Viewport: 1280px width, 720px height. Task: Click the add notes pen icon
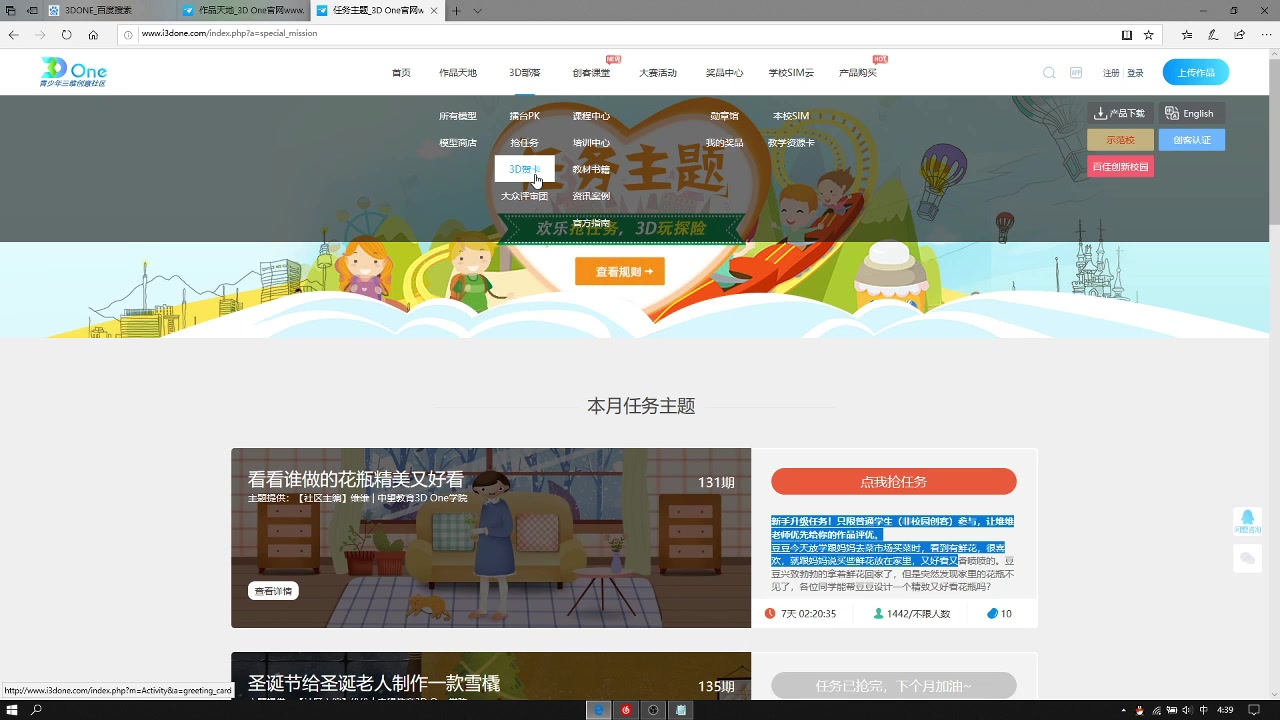(1213, 34)
